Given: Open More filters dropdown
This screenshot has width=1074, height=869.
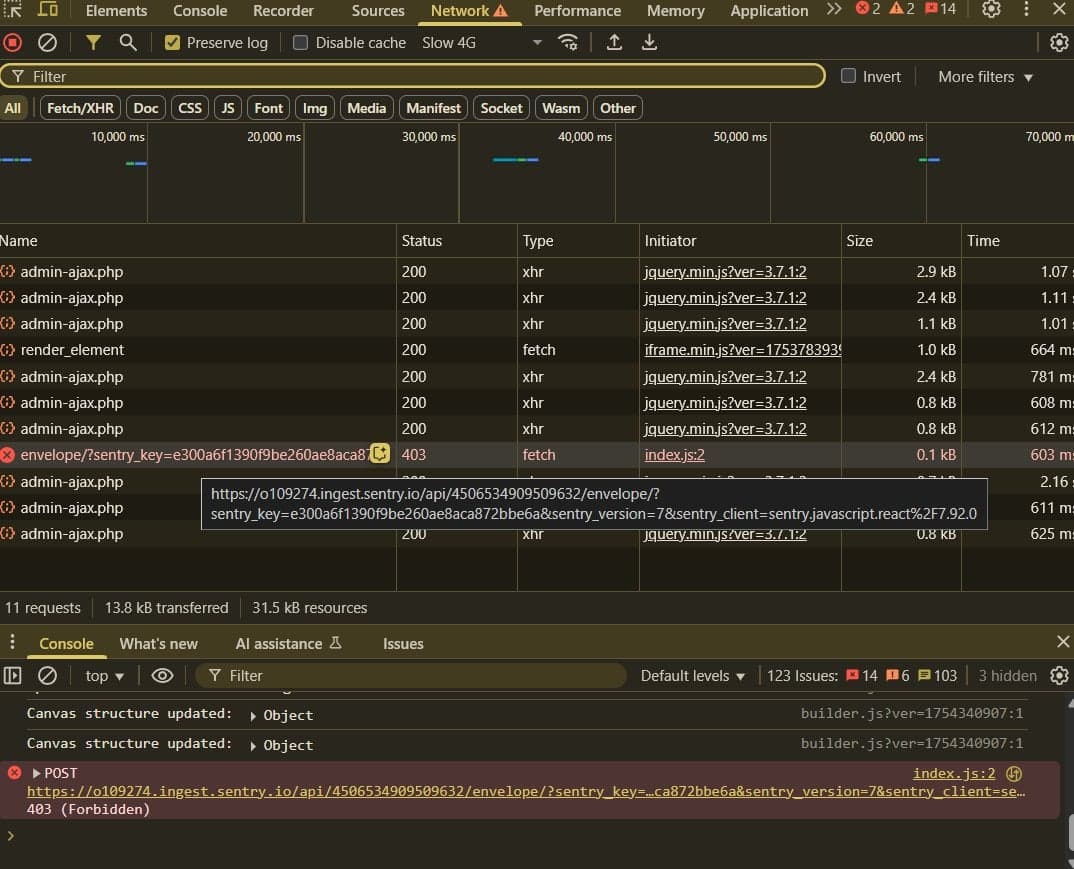Looking at the screenshot, I should tap(985, 77).
